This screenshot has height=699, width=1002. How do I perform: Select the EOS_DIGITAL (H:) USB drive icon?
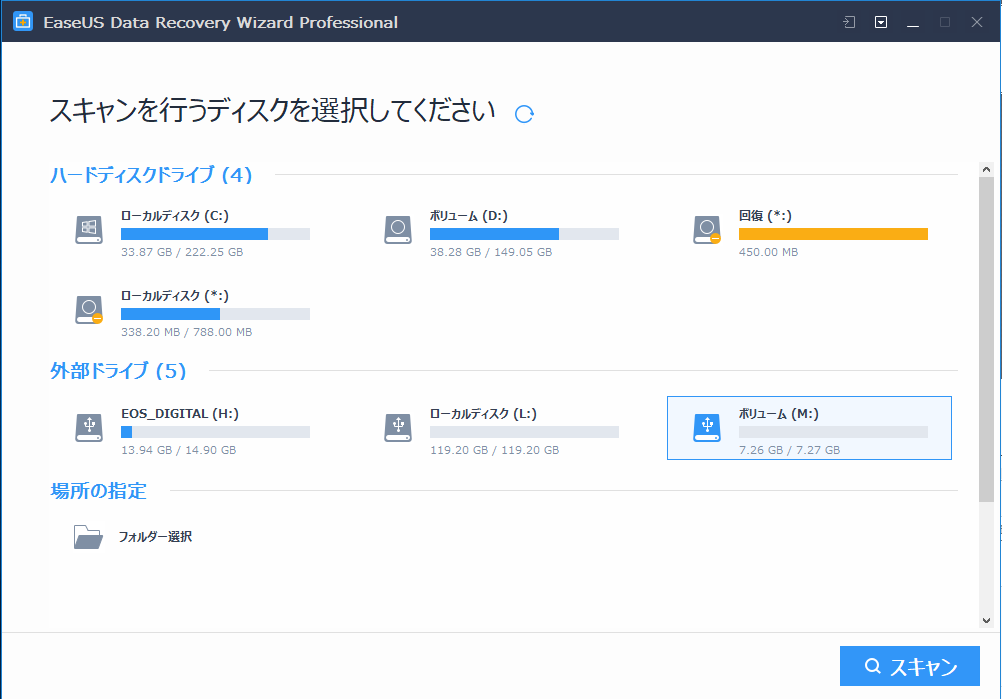tap(89, 427)
